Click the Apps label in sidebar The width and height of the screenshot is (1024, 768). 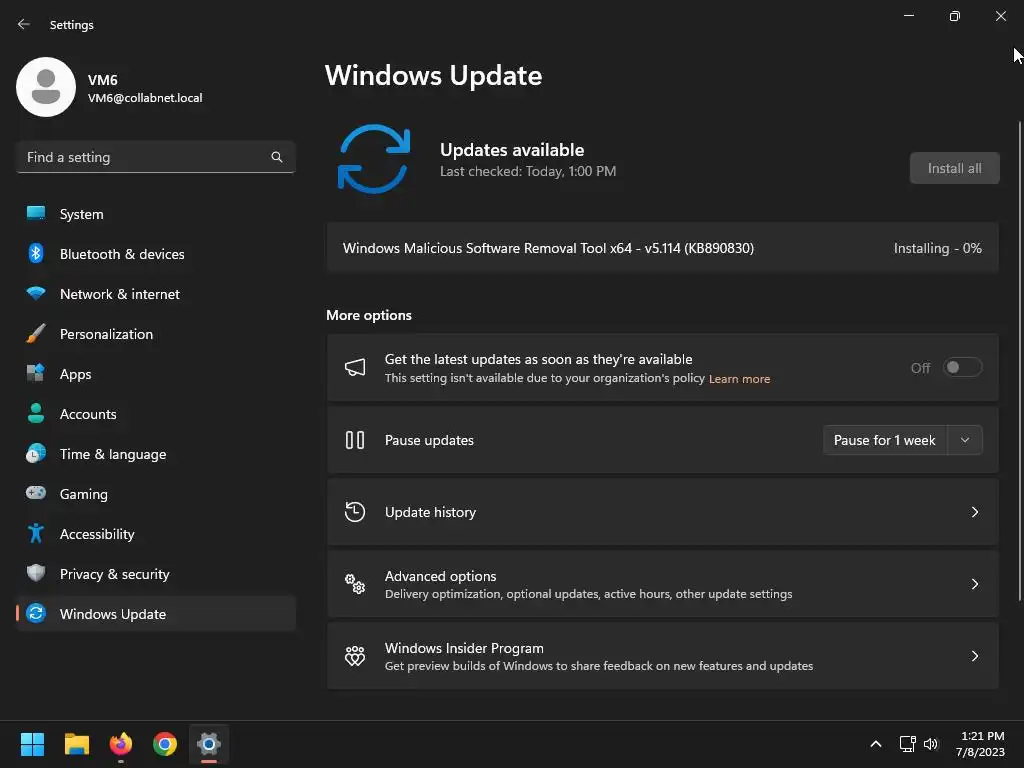pyautogui.click(x=76, y=374)
